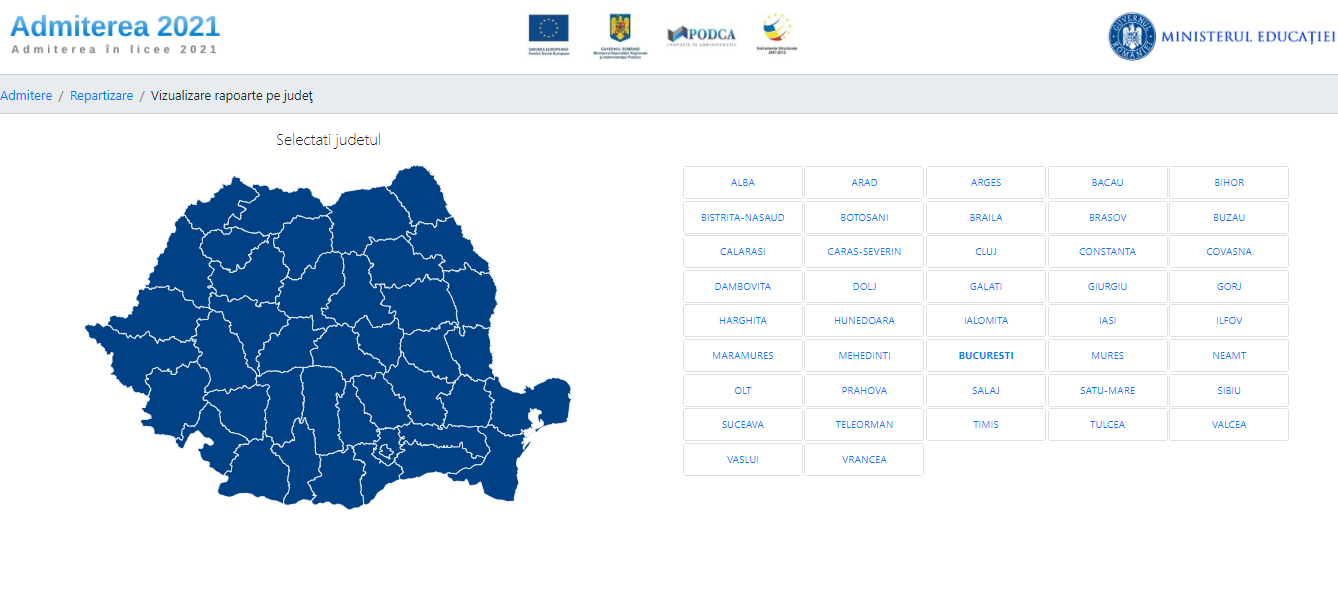The height and width of the screenshot is (609, 1338).
Task: Click the Ministerul Educației round emblem
Action: click(1131, 37)
